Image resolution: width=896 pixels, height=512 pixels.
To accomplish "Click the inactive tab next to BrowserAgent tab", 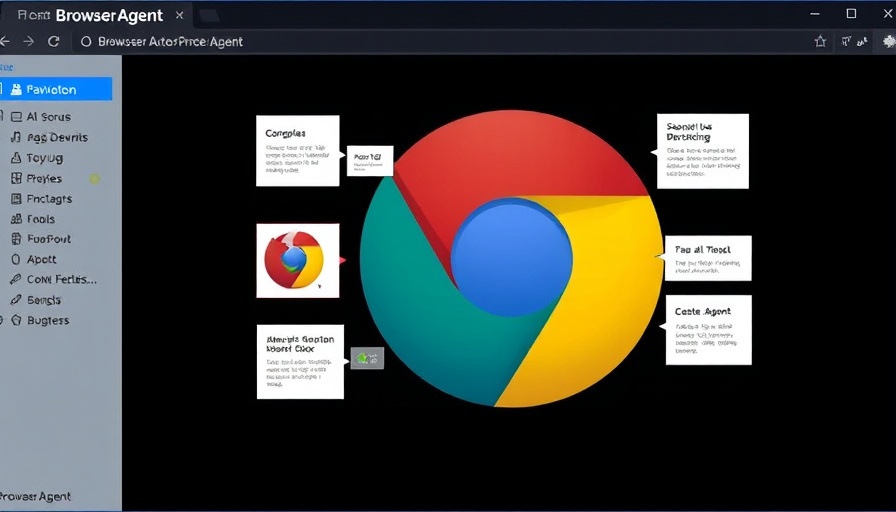I will click(209, 16).
